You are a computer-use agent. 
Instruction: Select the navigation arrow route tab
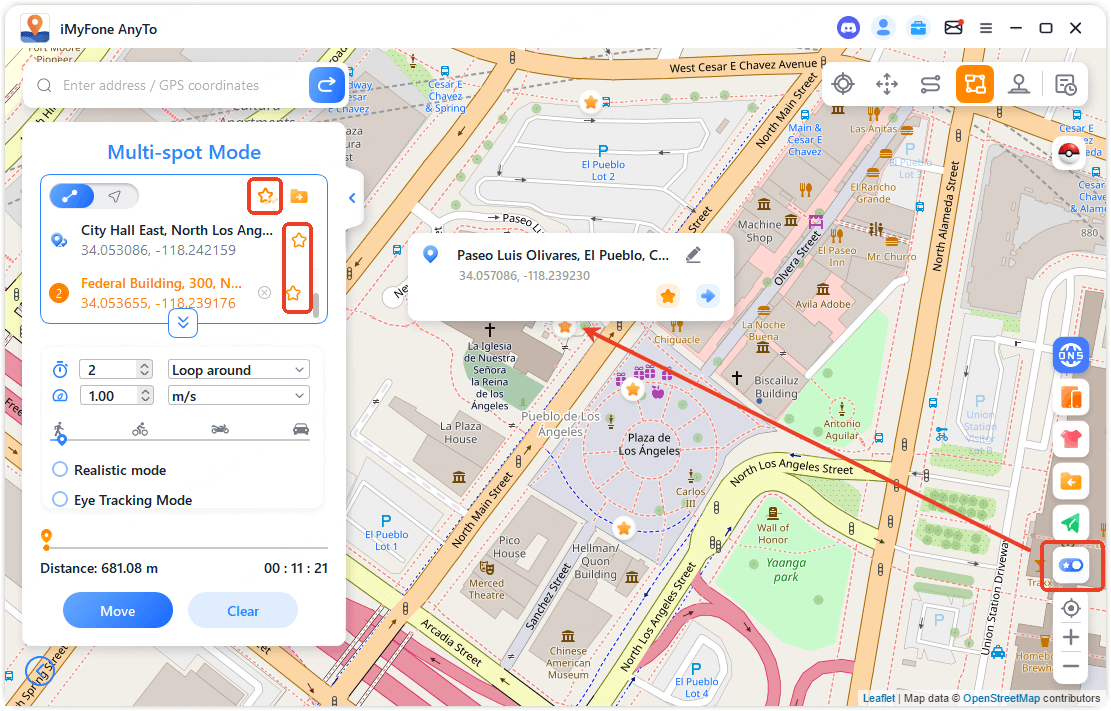tap(116, 196)
